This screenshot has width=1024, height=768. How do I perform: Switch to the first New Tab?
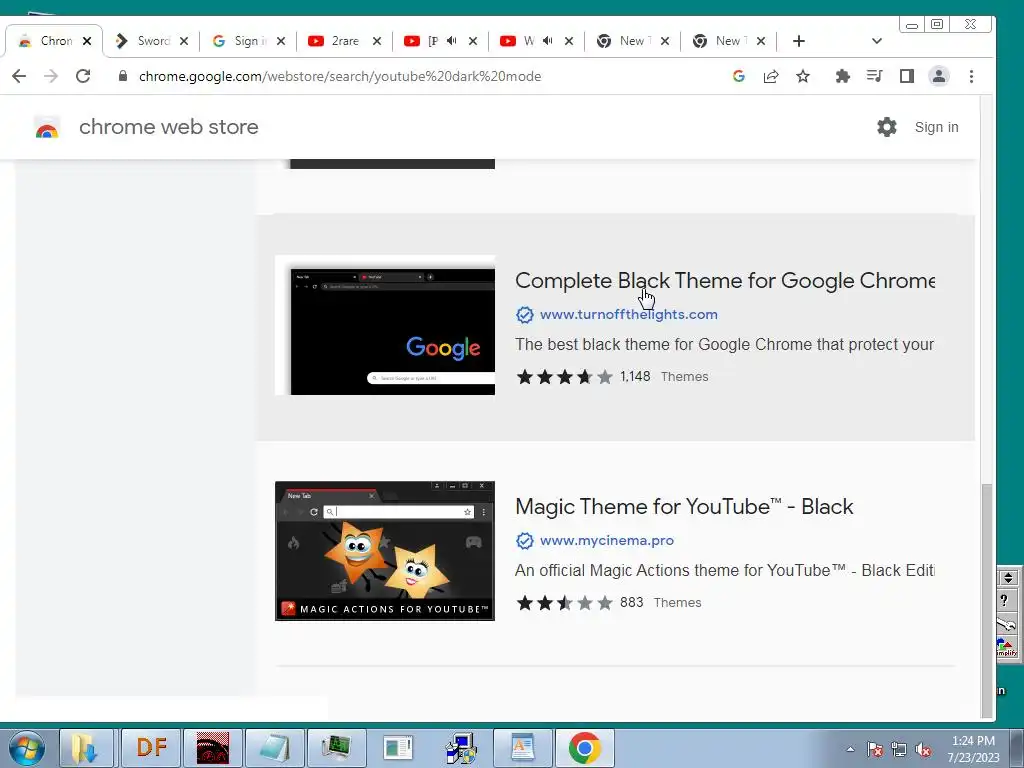[x=625, y=40]
